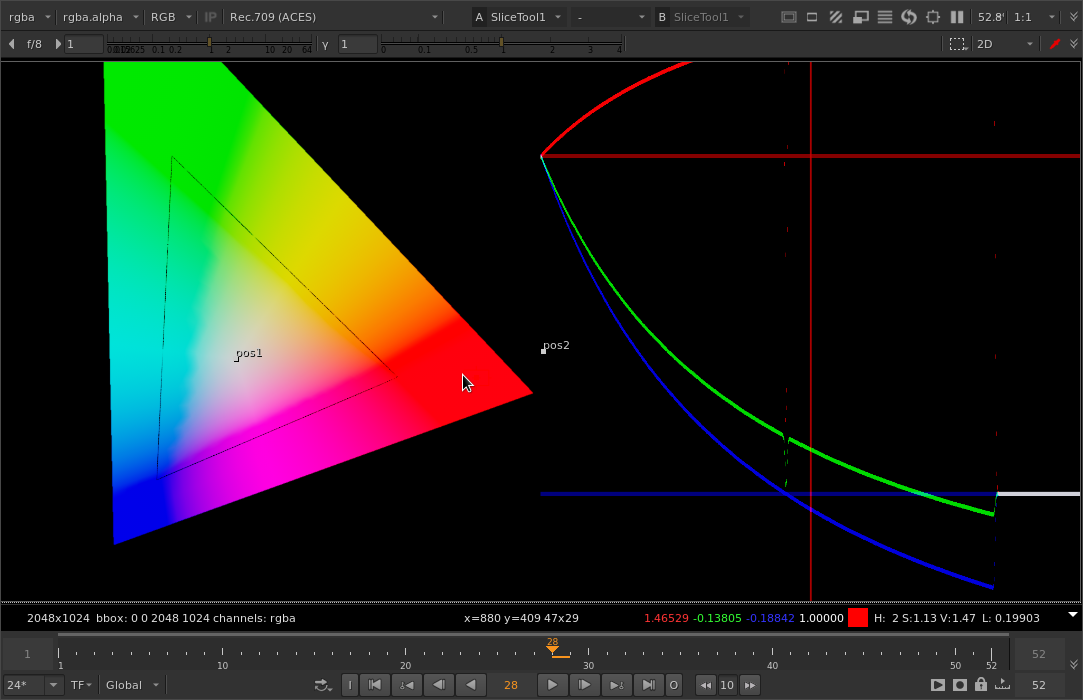The width and height of the screenshot is (1083, 700).
Task: Go to first frame button
Action: click(375, 685)
